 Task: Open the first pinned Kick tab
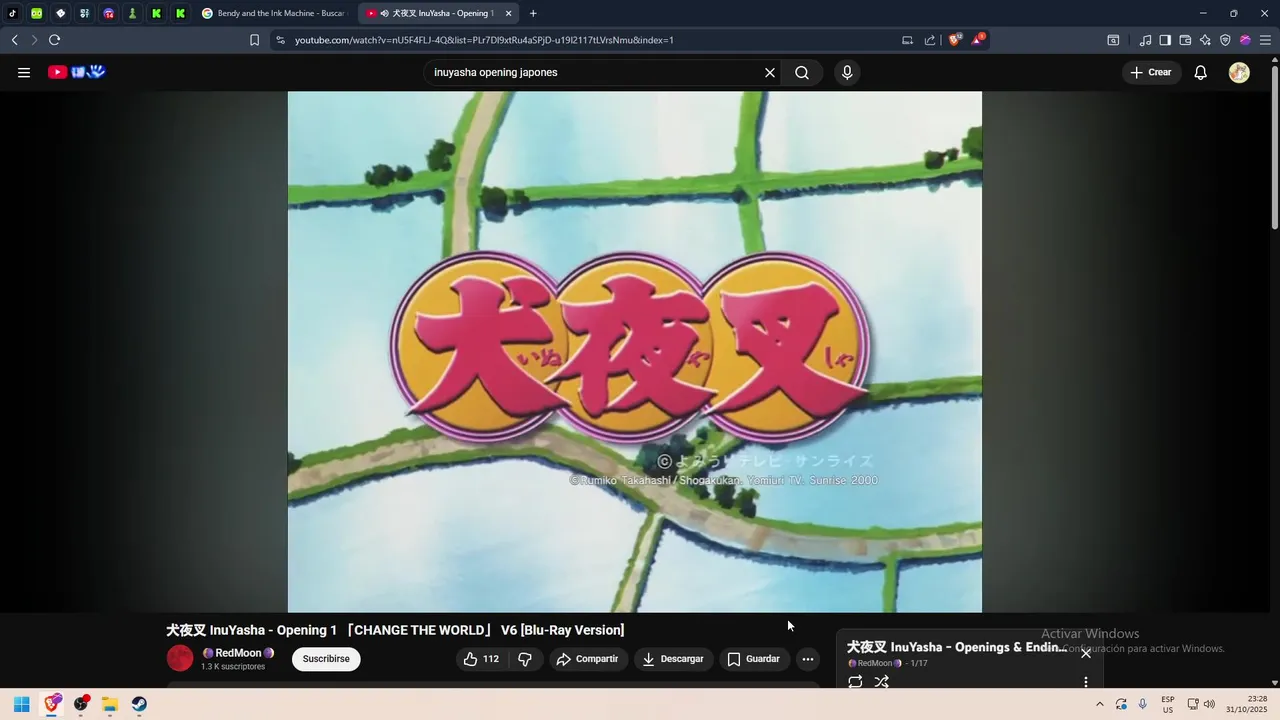156,13
